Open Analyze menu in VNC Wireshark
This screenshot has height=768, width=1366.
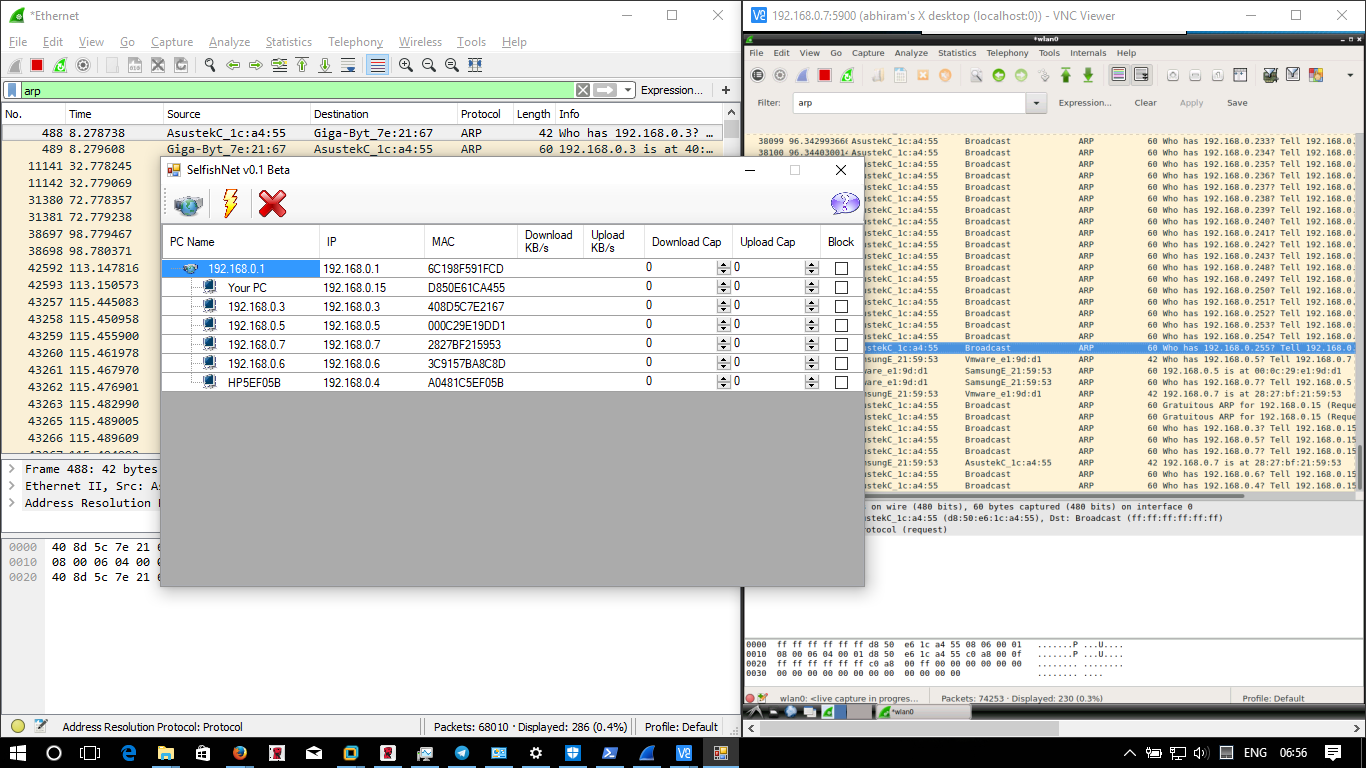click(911, 53)
